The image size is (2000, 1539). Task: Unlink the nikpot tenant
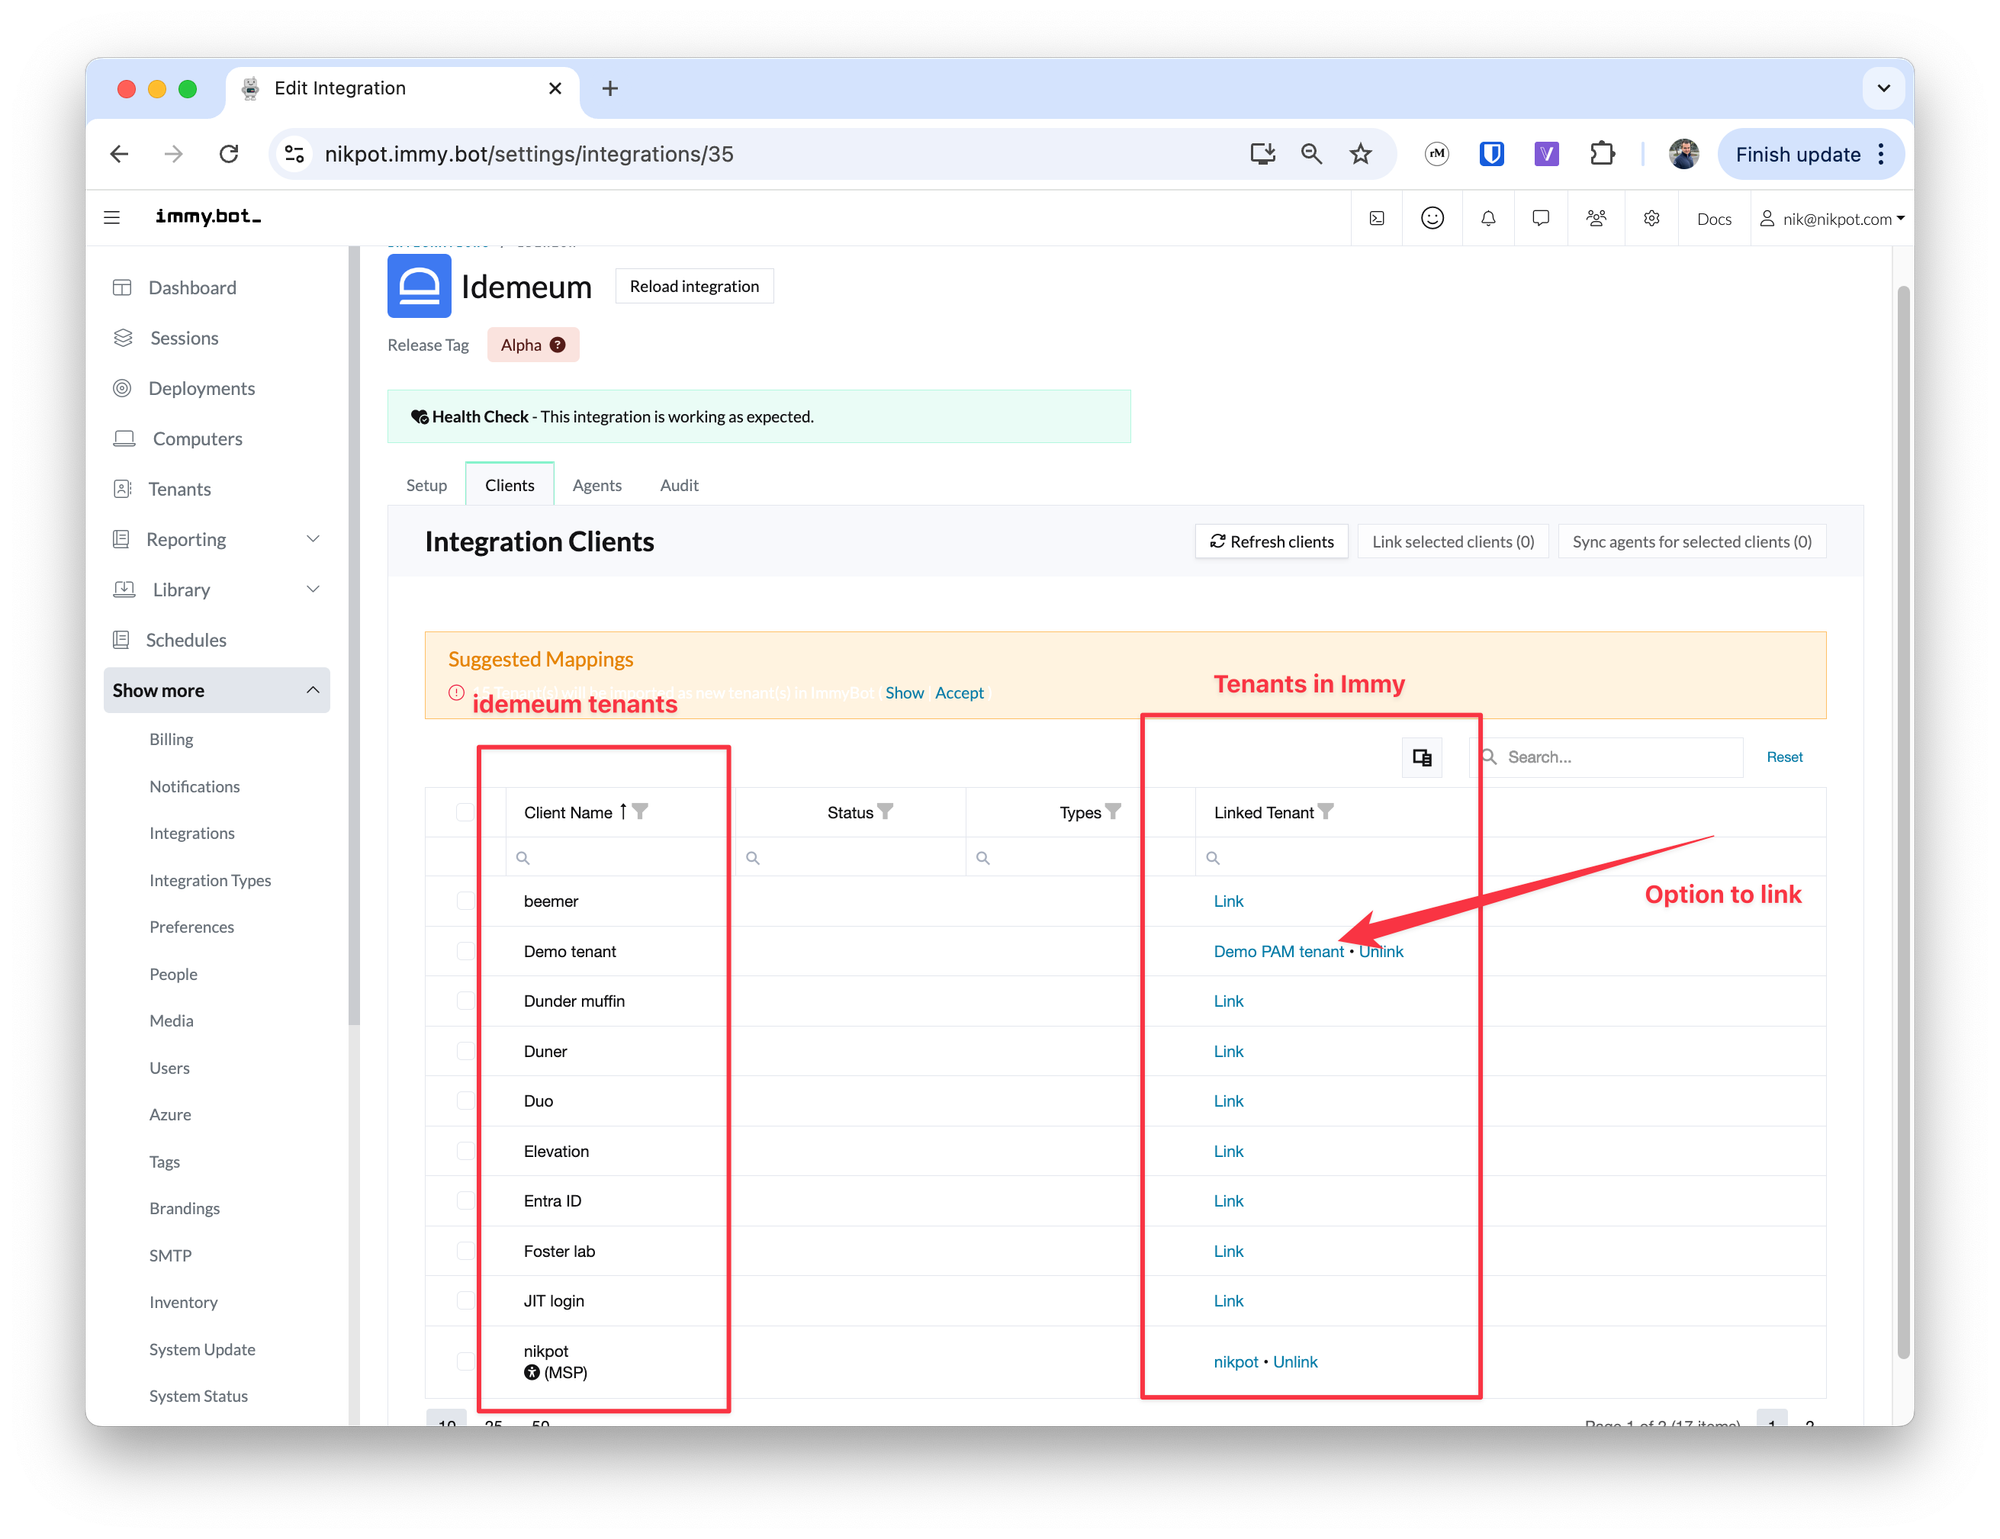coord(1295,1361)
